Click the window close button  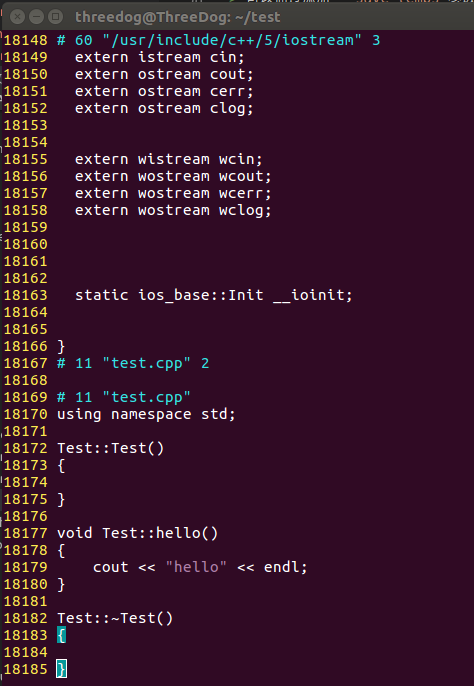17,17
